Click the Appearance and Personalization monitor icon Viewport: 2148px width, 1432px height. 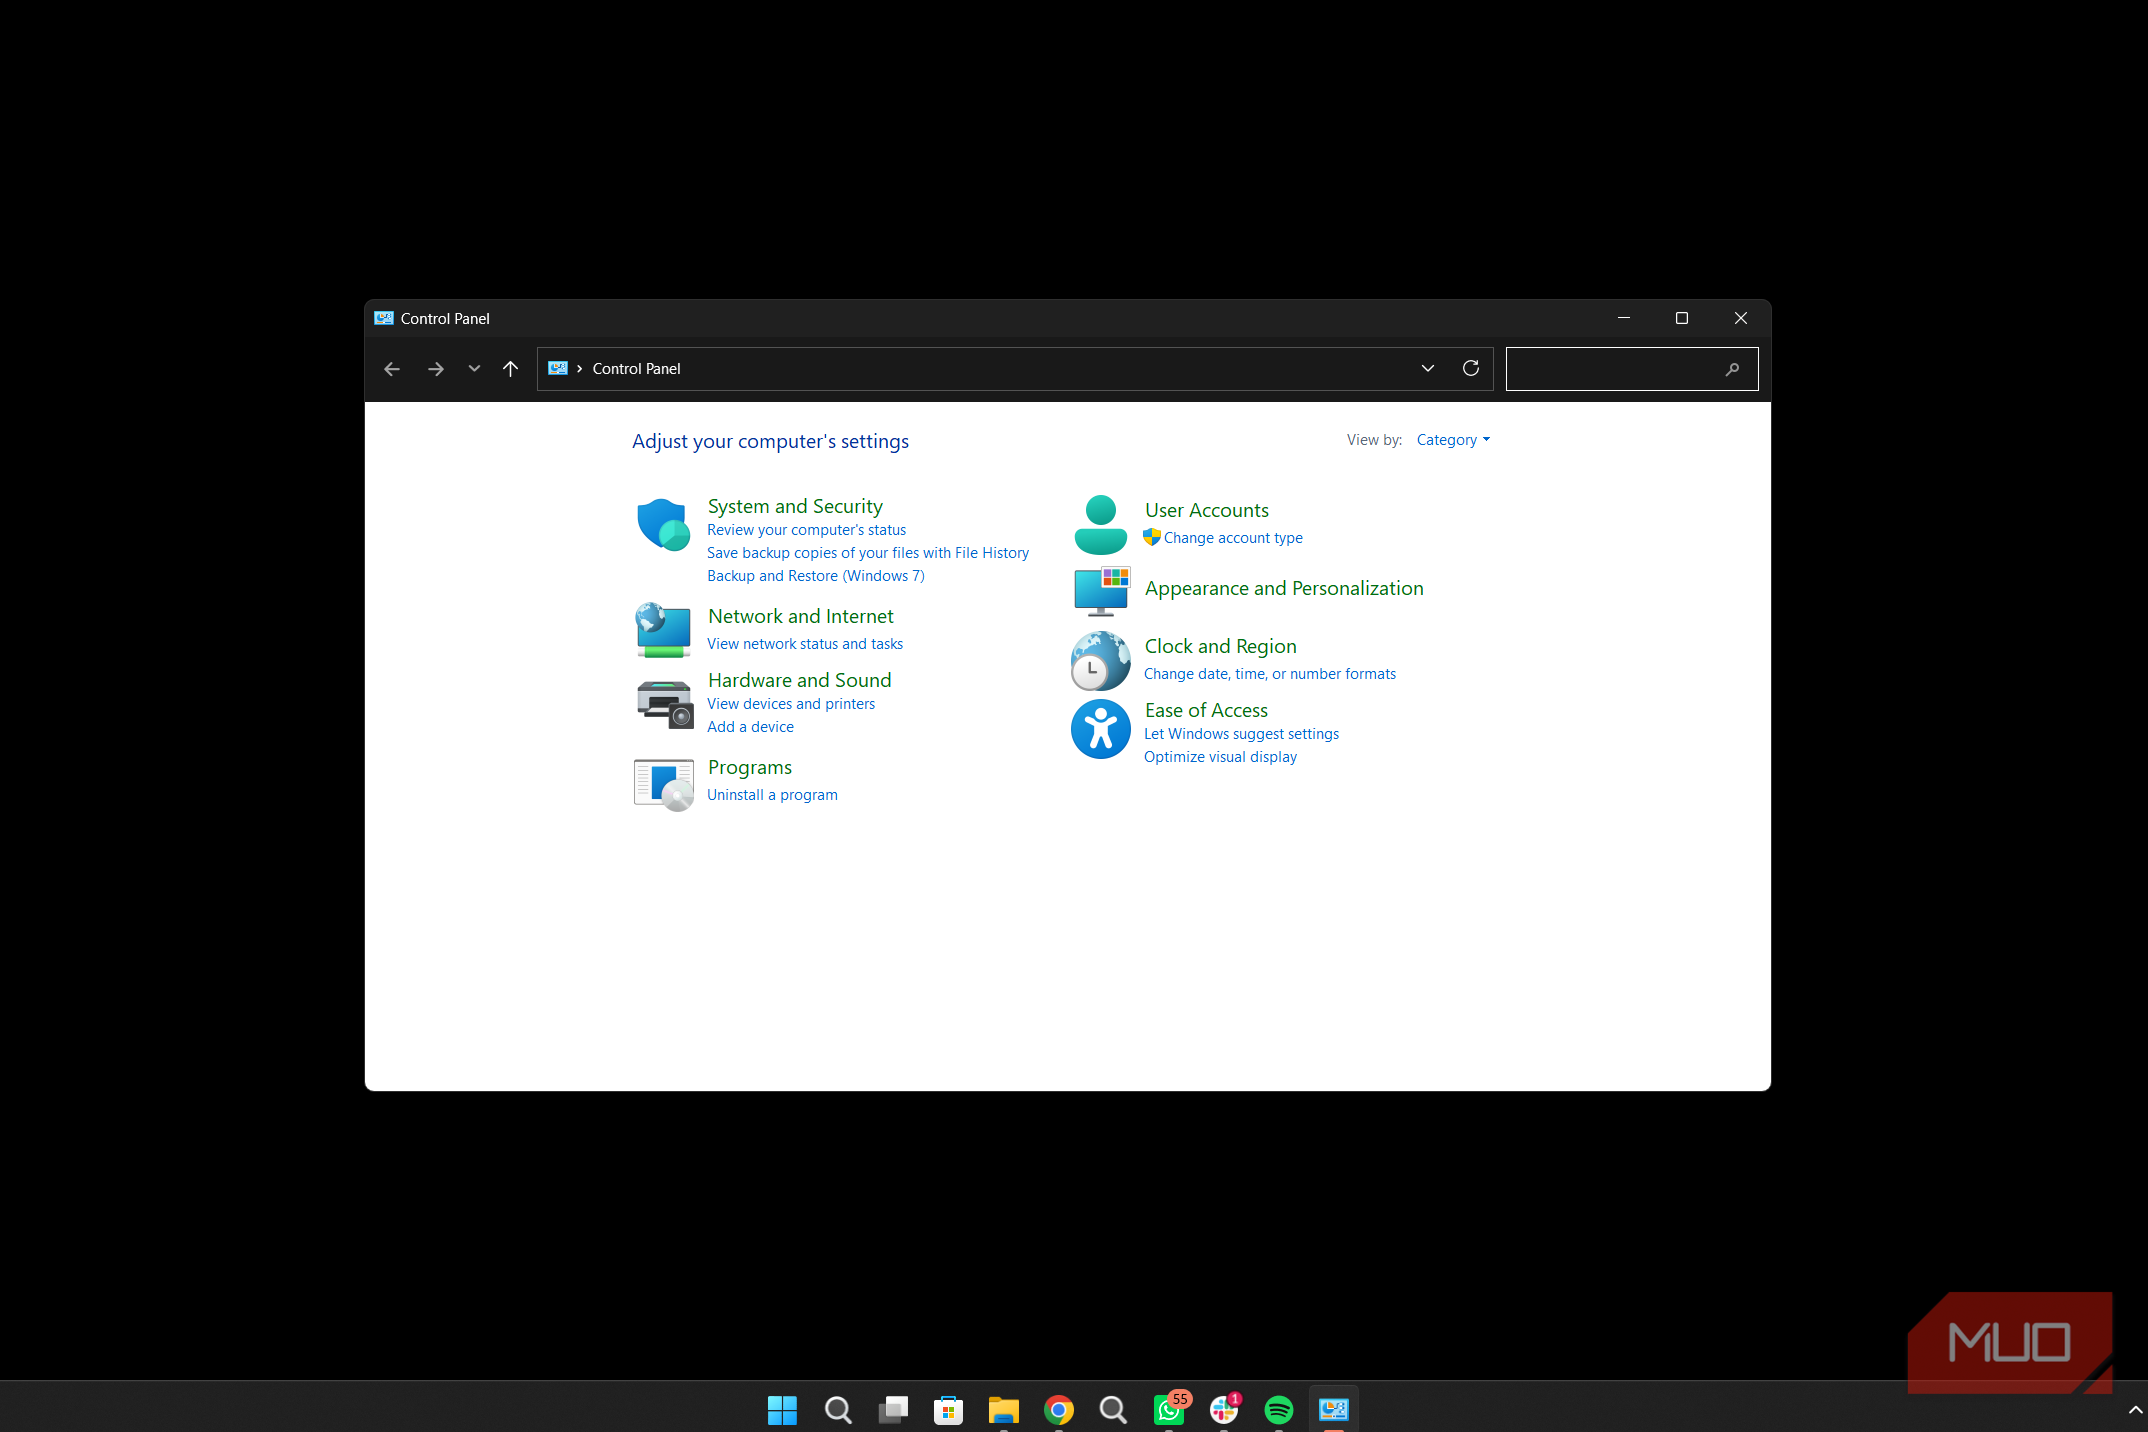click(x=1101, y=590)
